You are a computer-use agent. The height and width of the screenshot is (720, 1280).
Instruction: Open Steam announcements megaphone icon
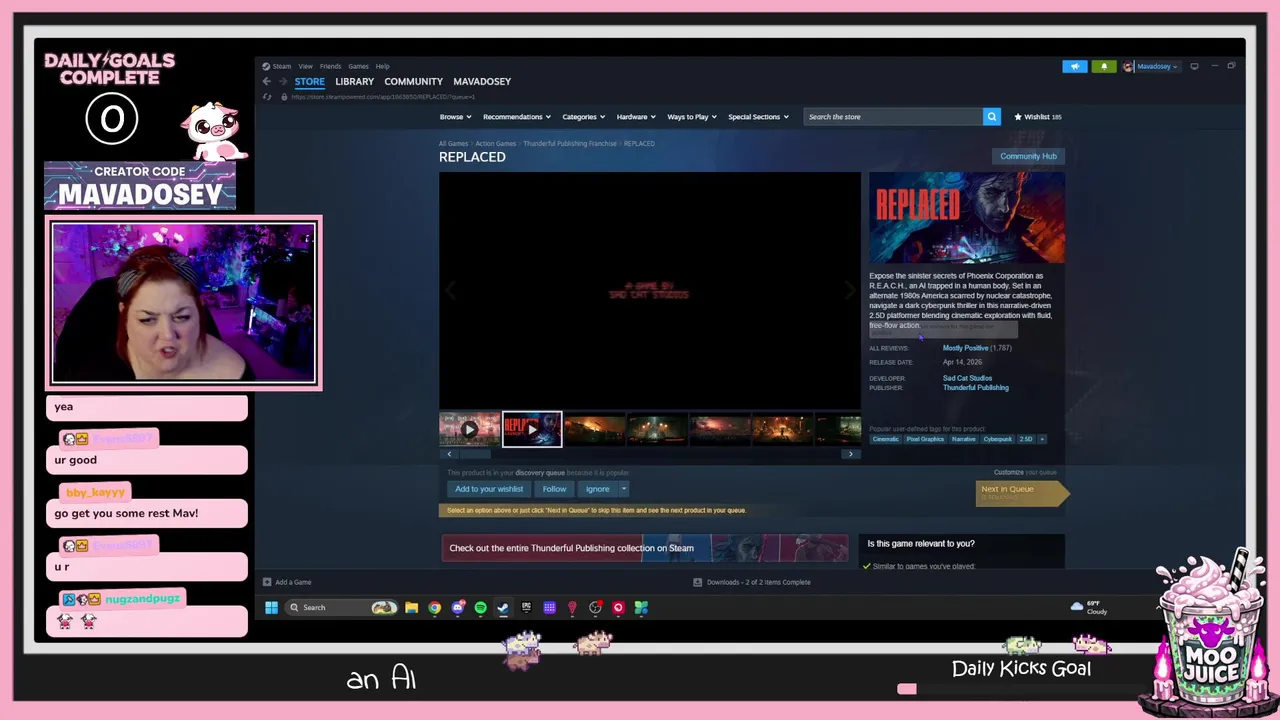tap(1075, 66)
